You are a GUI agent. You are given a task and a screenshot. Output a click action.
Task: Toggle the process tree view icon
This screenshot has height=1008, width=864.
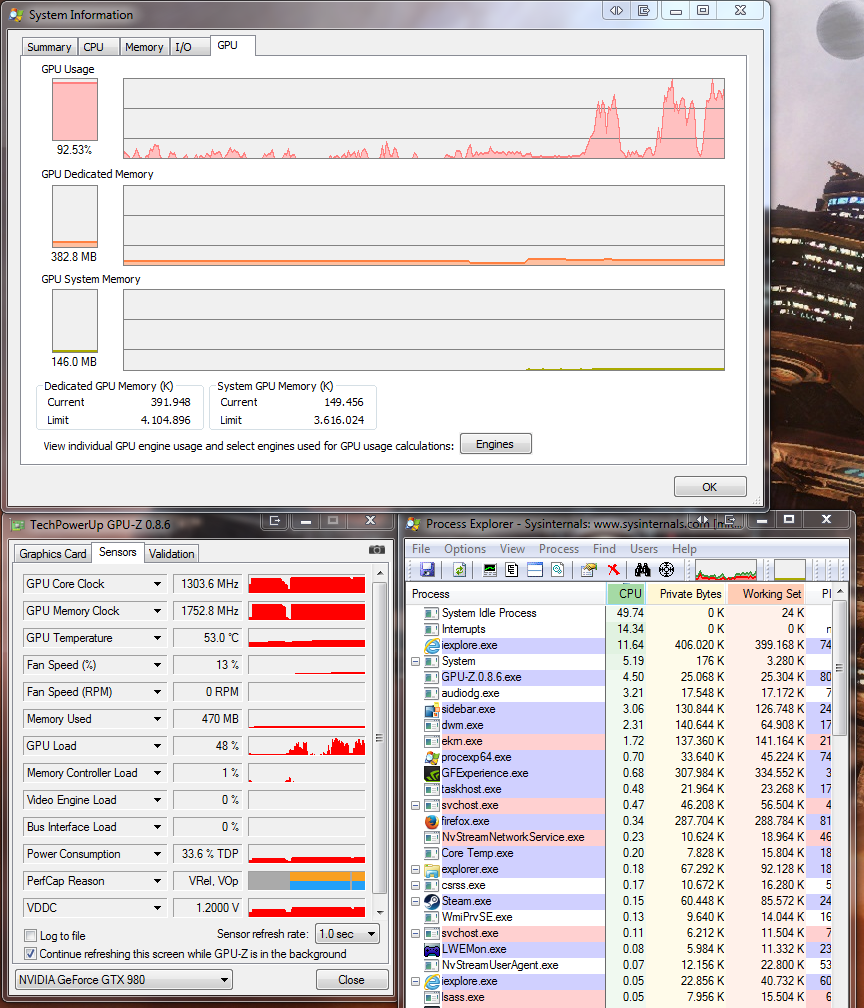tap(512, 570)
